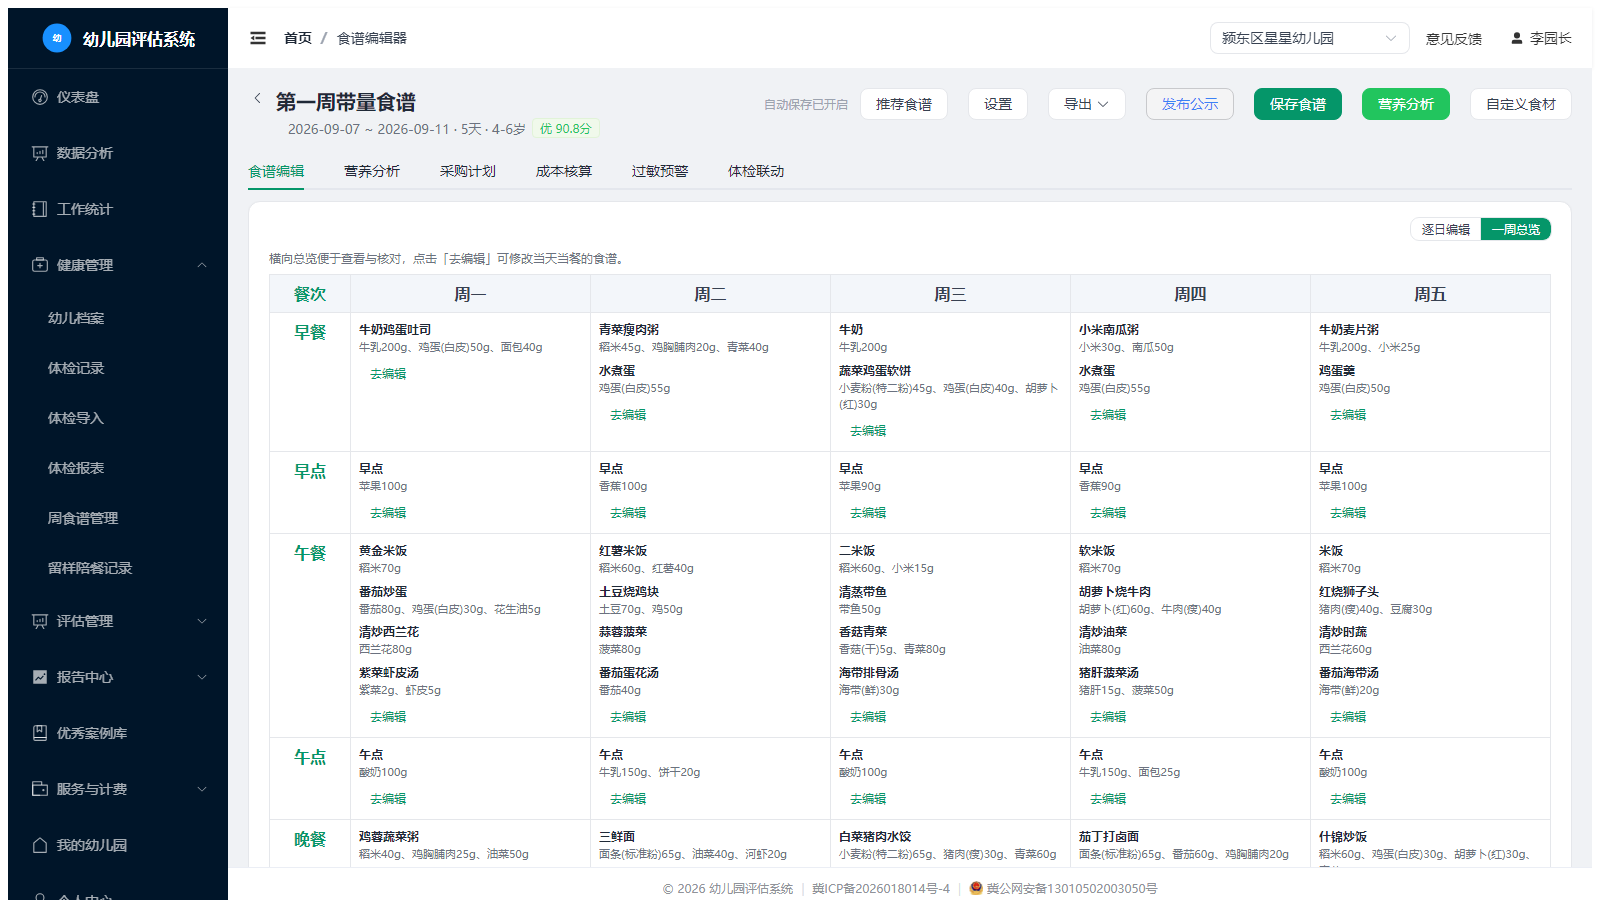Click the 优秀案例库 sidebar icon
This screenshot has height=900, width=1600.
40,733
